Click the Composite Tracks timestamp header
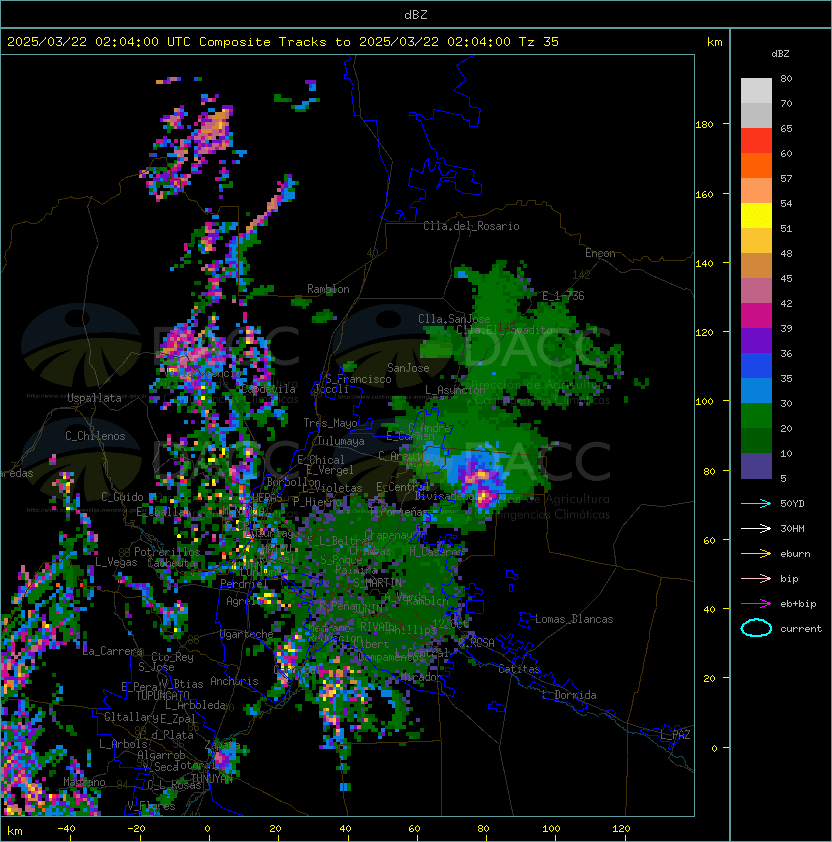The height and width of the screenshot is (842, 832). 283,42
